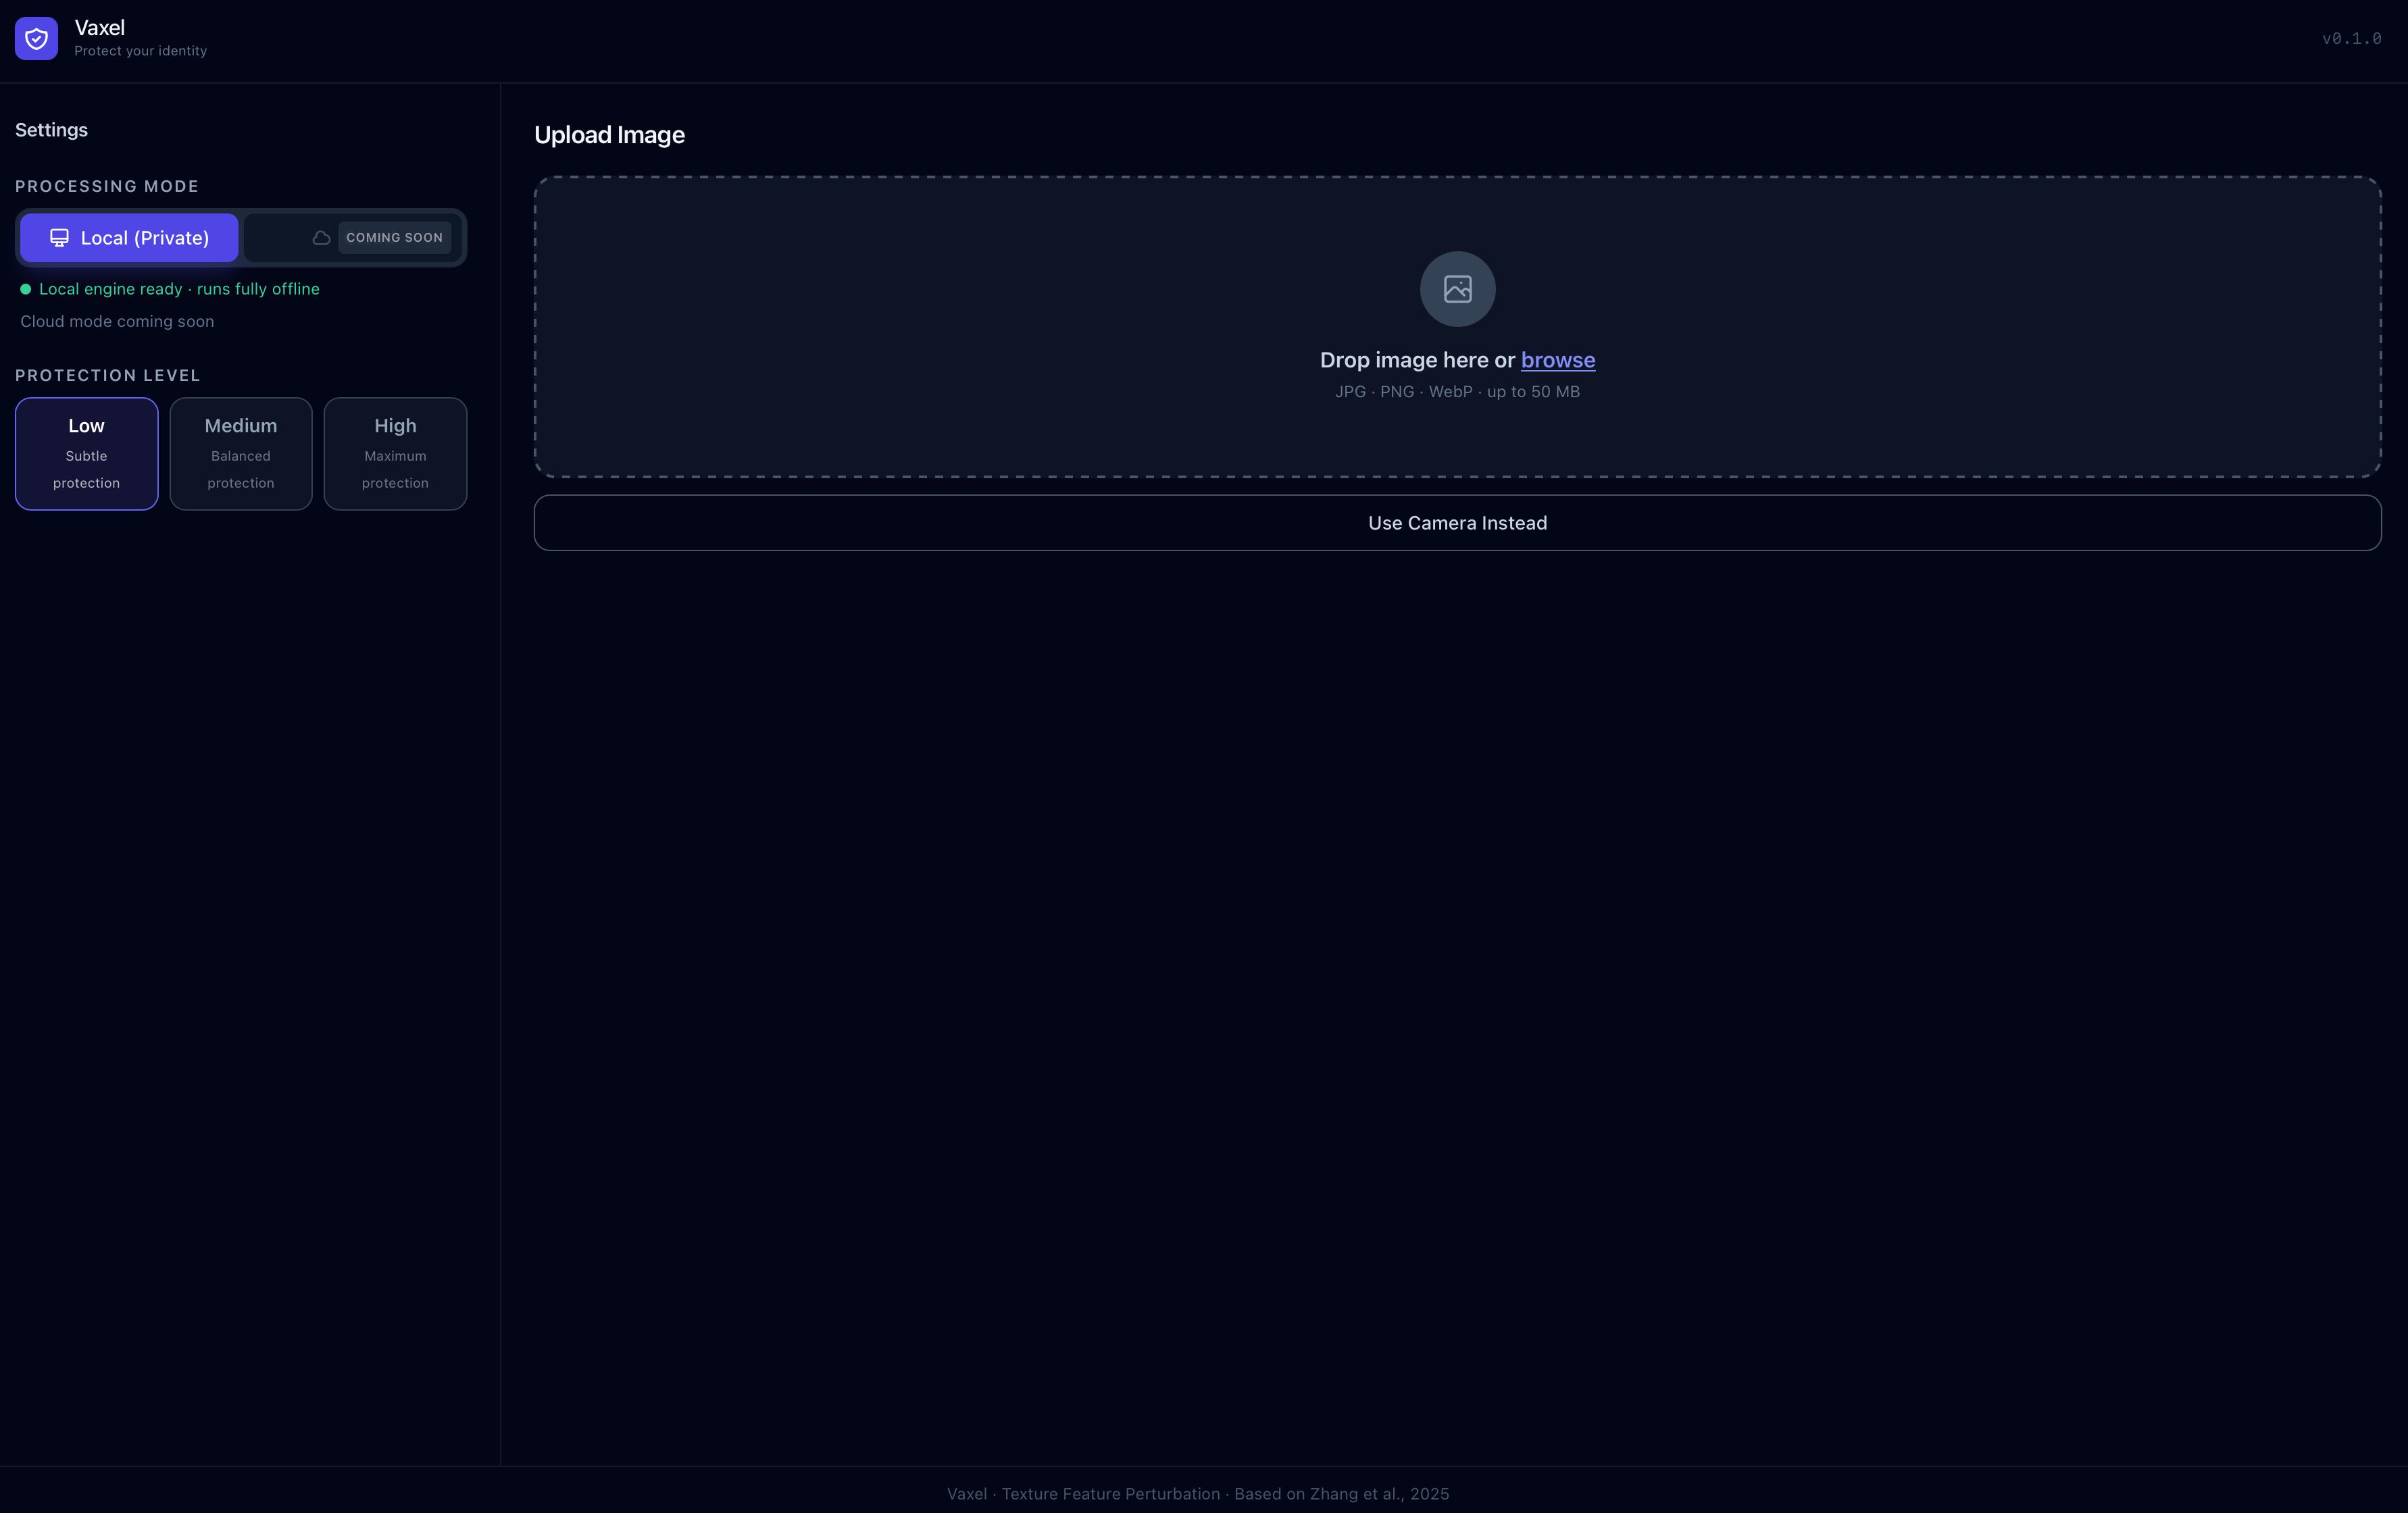Click the monitor icon in Local button
Viewport: 2408px width, 1513px height.
pos(59,238)
